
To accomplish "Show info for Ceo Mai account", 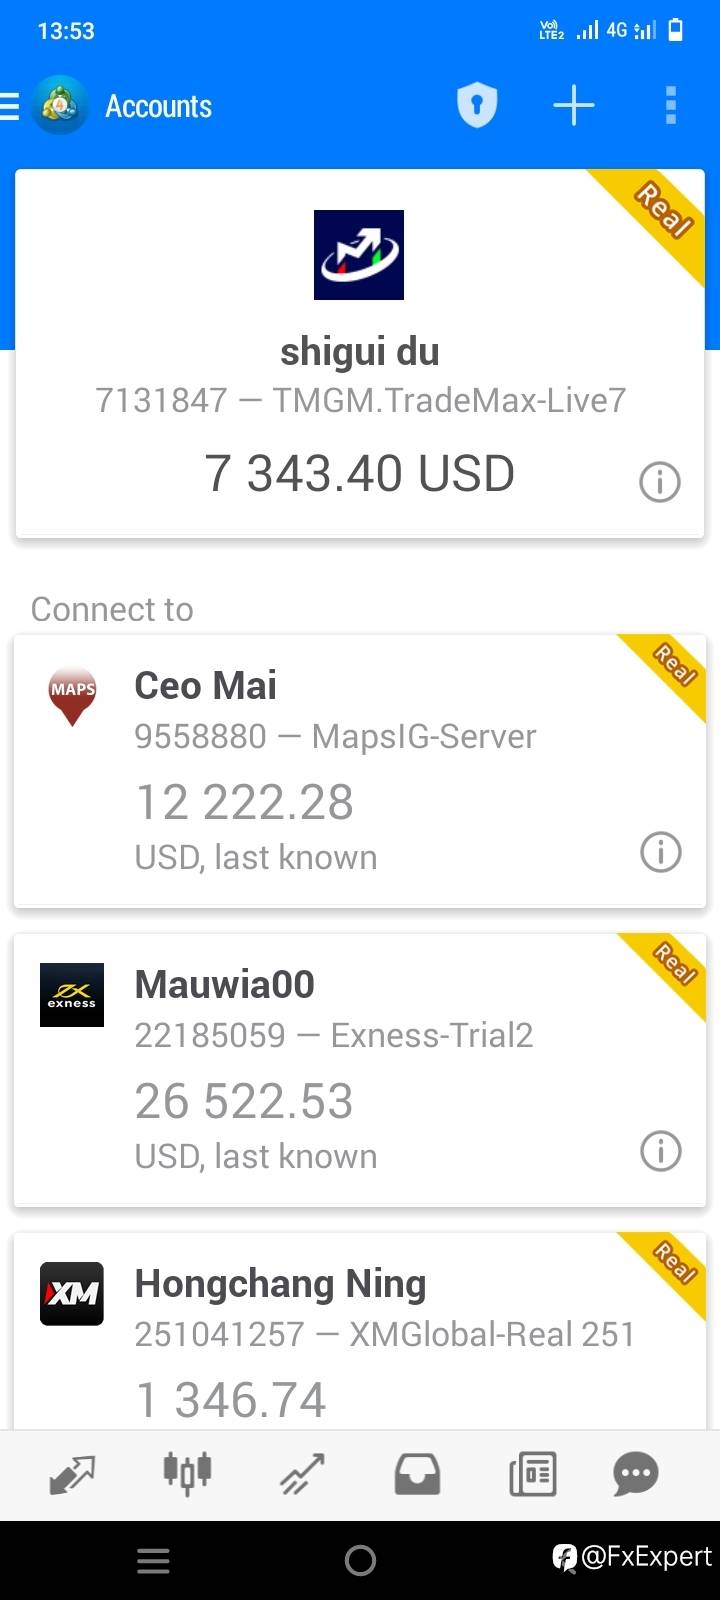I will tap(660, 852).
